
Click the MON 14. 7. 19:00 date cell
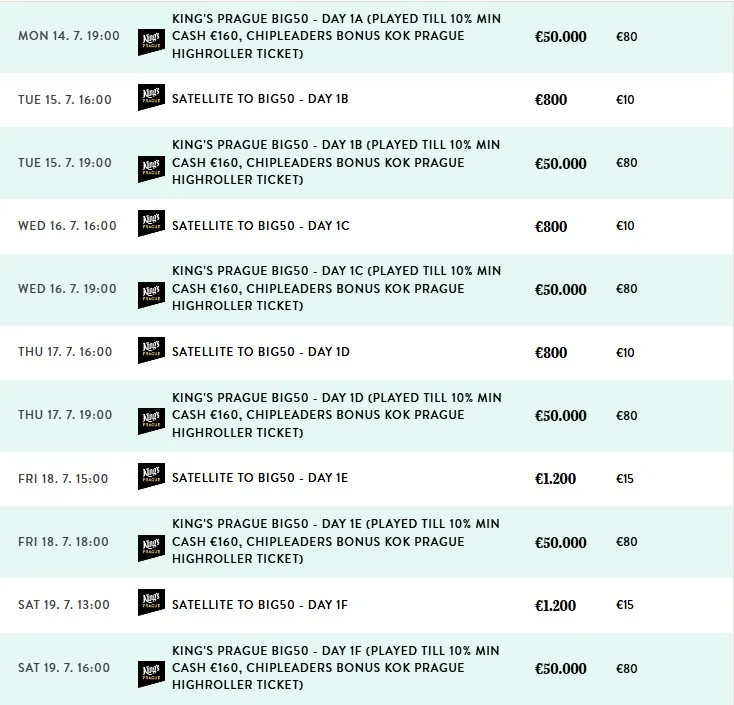pos(69,36)
